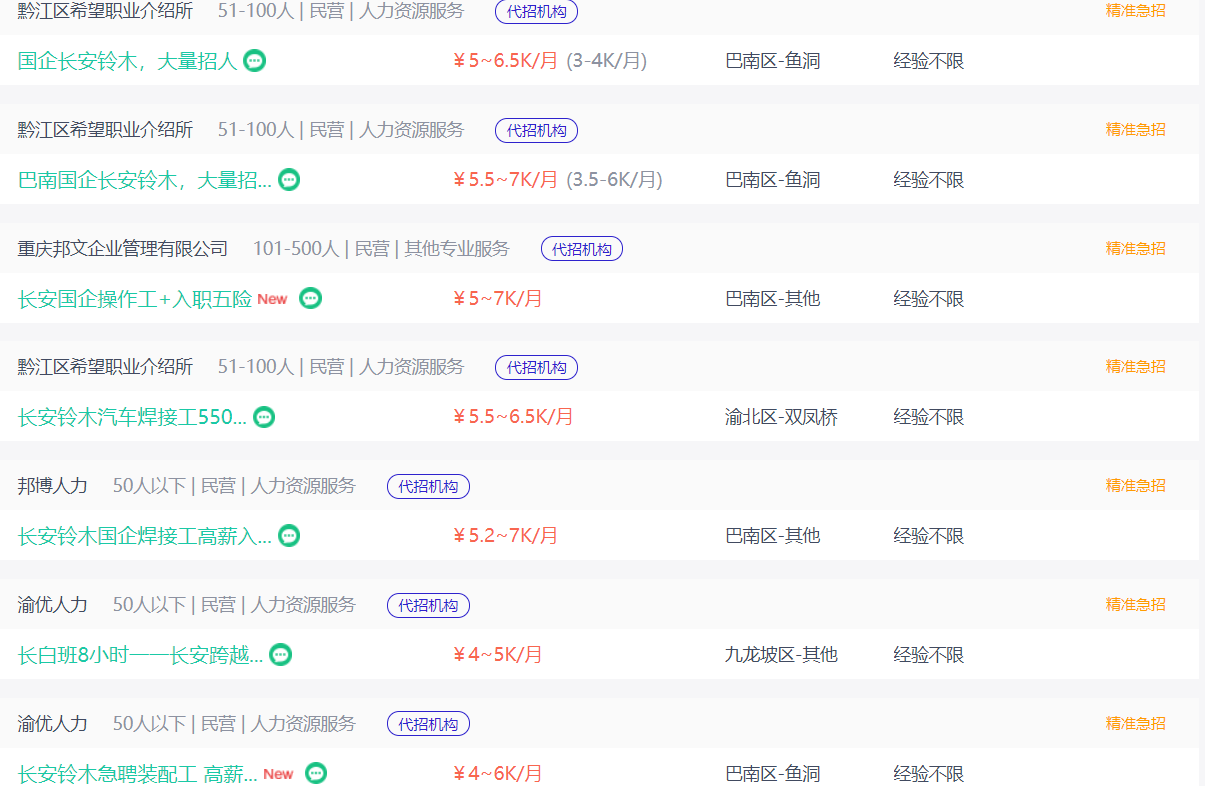Click chat icon beside 国企长安铃木，大量招人
1205x786 pixels.
point(255,61)
